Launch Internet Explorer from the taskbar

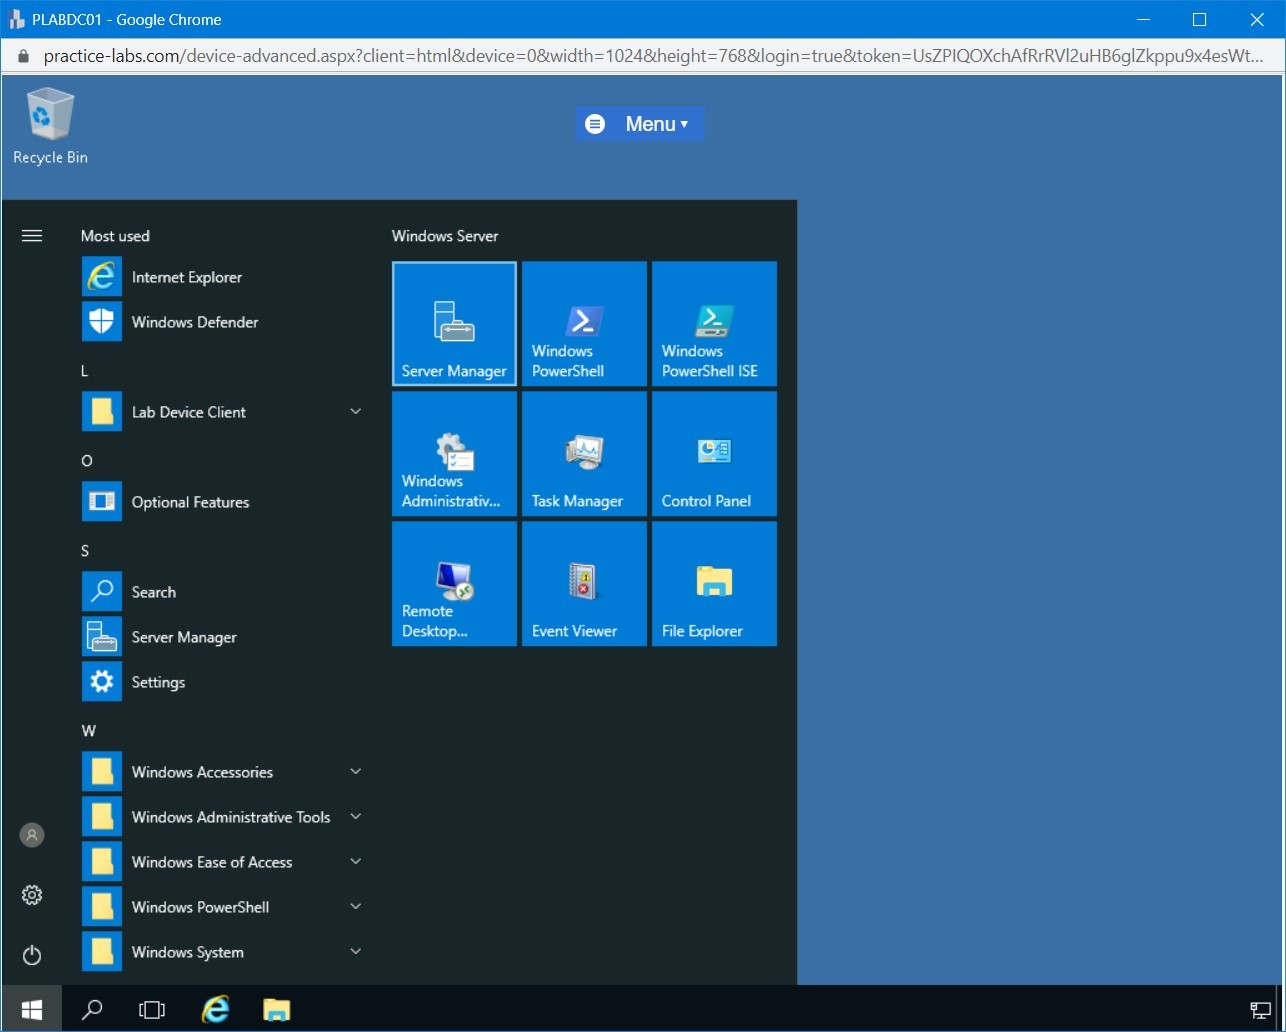pos(215,1010)
